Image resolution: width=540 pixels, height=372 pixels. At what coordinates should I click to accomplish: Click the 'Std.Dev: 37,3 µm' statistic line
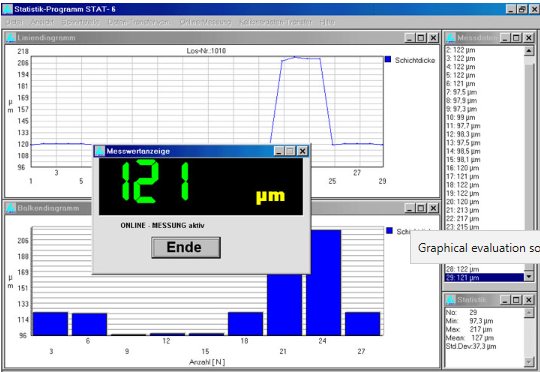coord(471,346)
